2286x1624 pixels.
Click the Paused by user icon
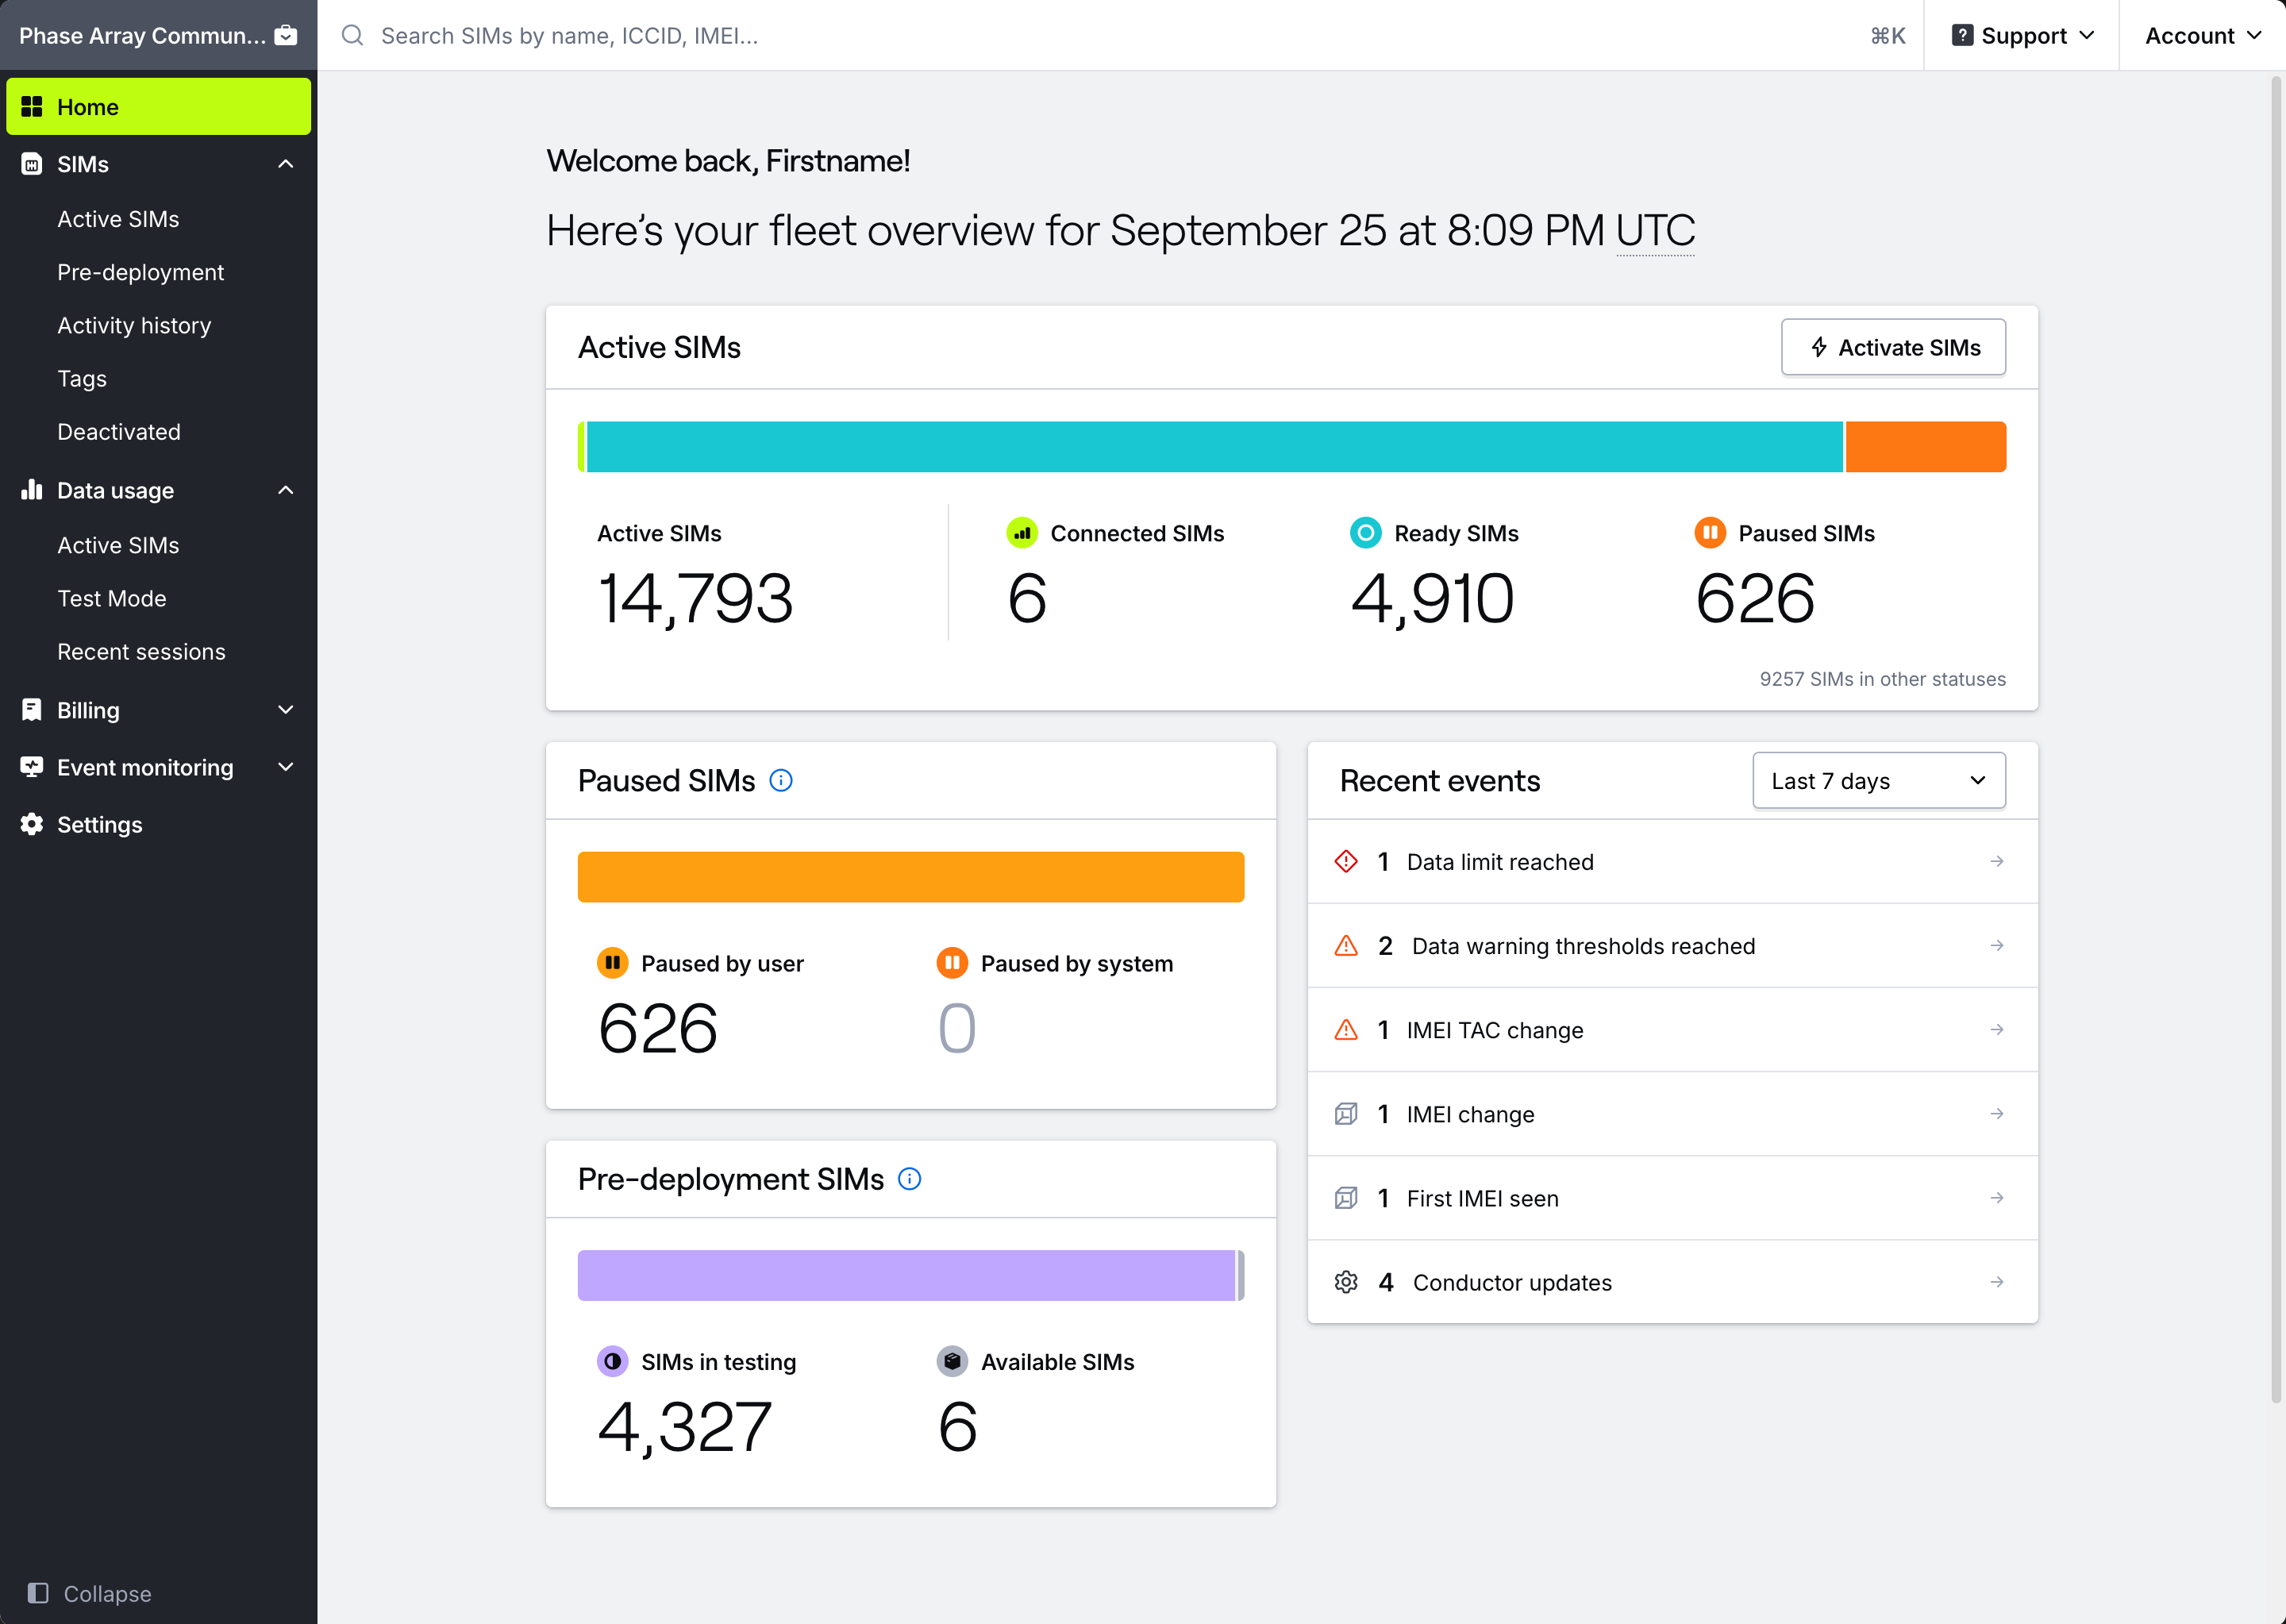(612, 963)
